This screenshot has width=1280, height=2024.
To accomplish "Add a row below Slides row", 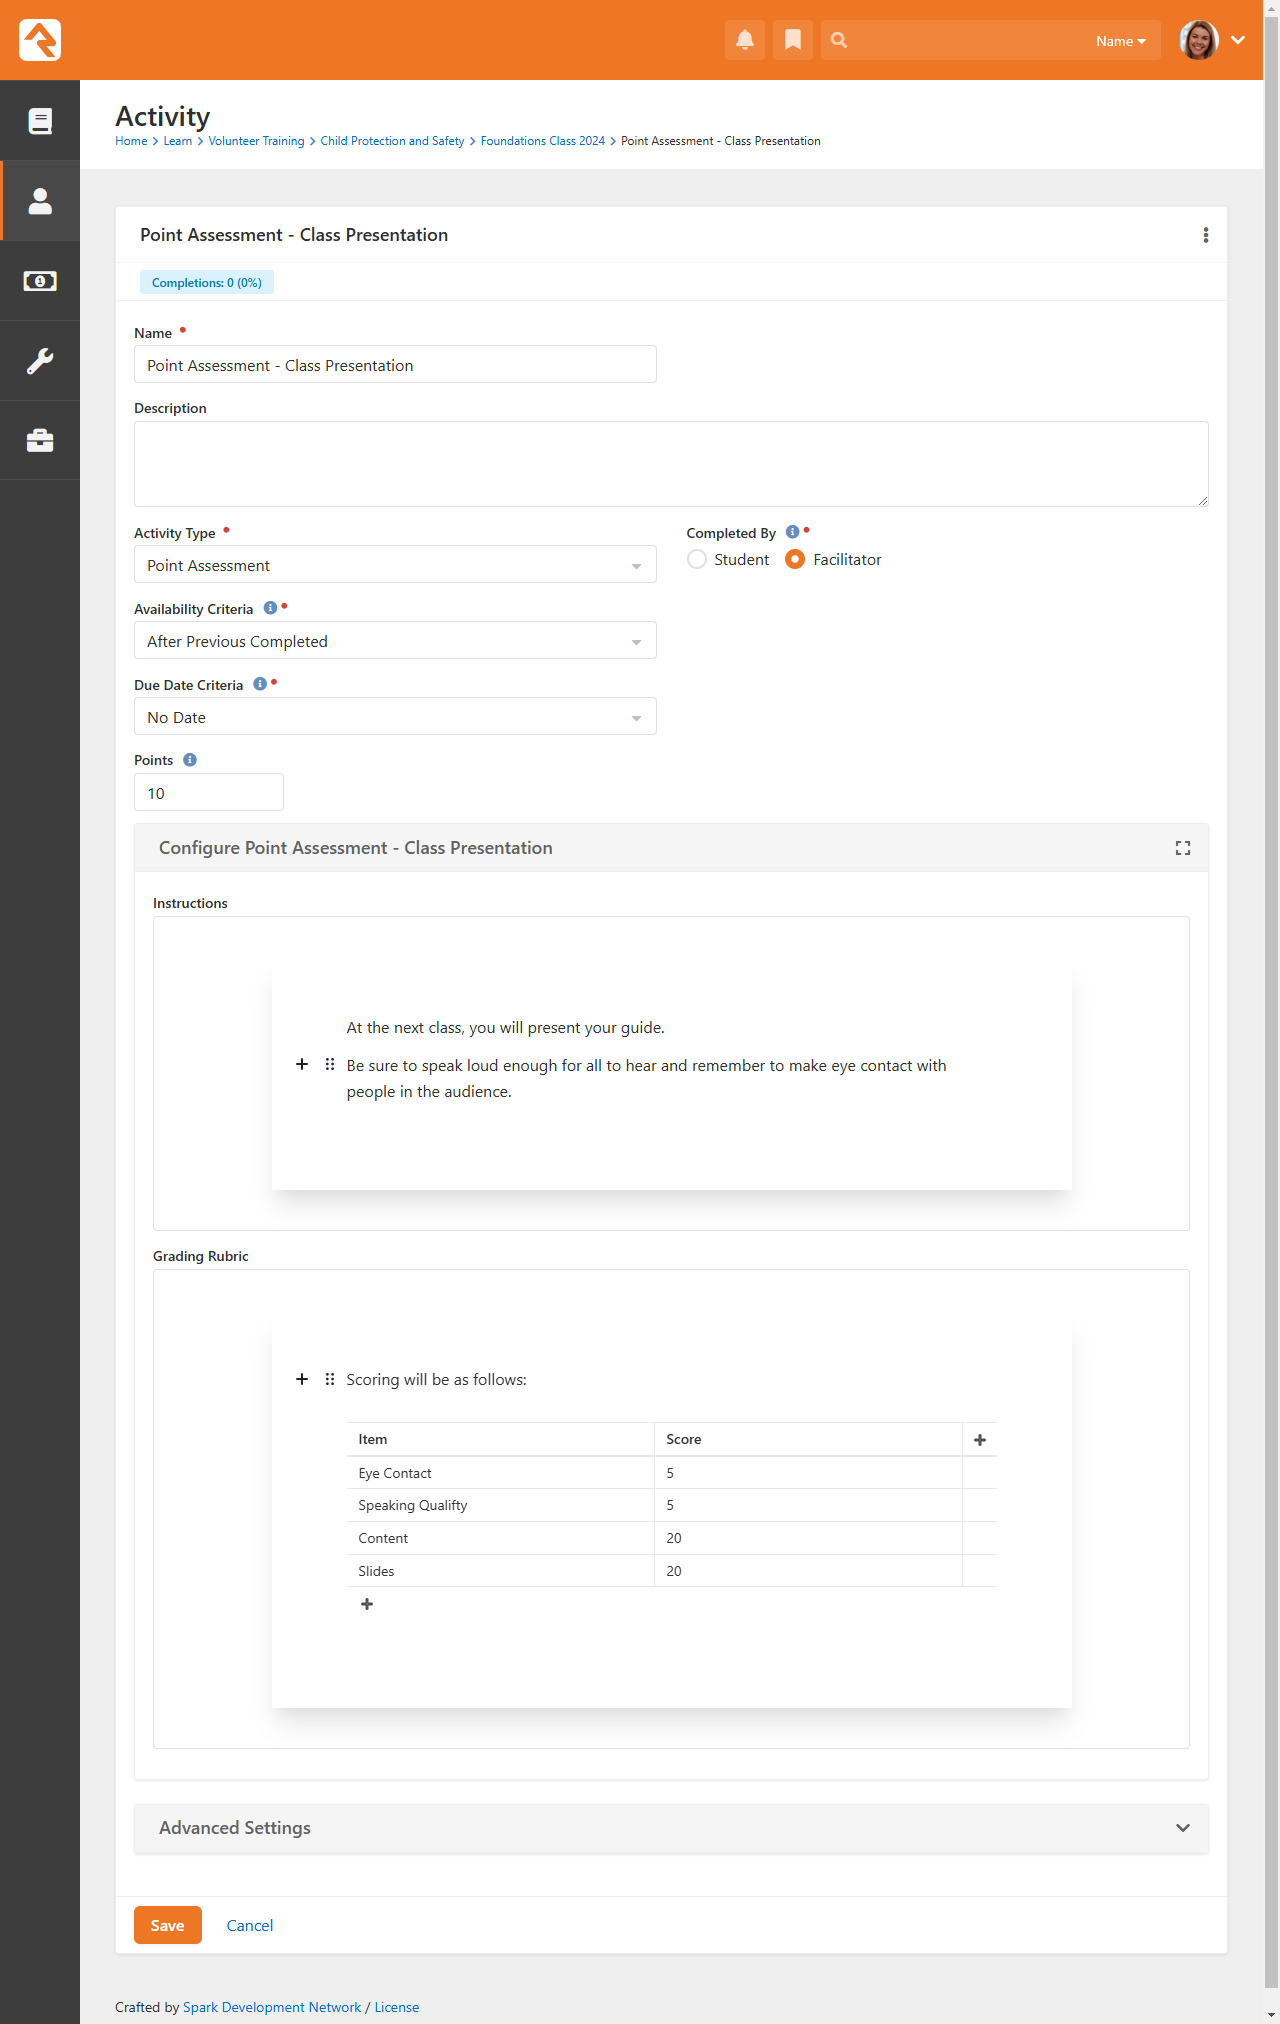I will click(x=367, y=1604).
